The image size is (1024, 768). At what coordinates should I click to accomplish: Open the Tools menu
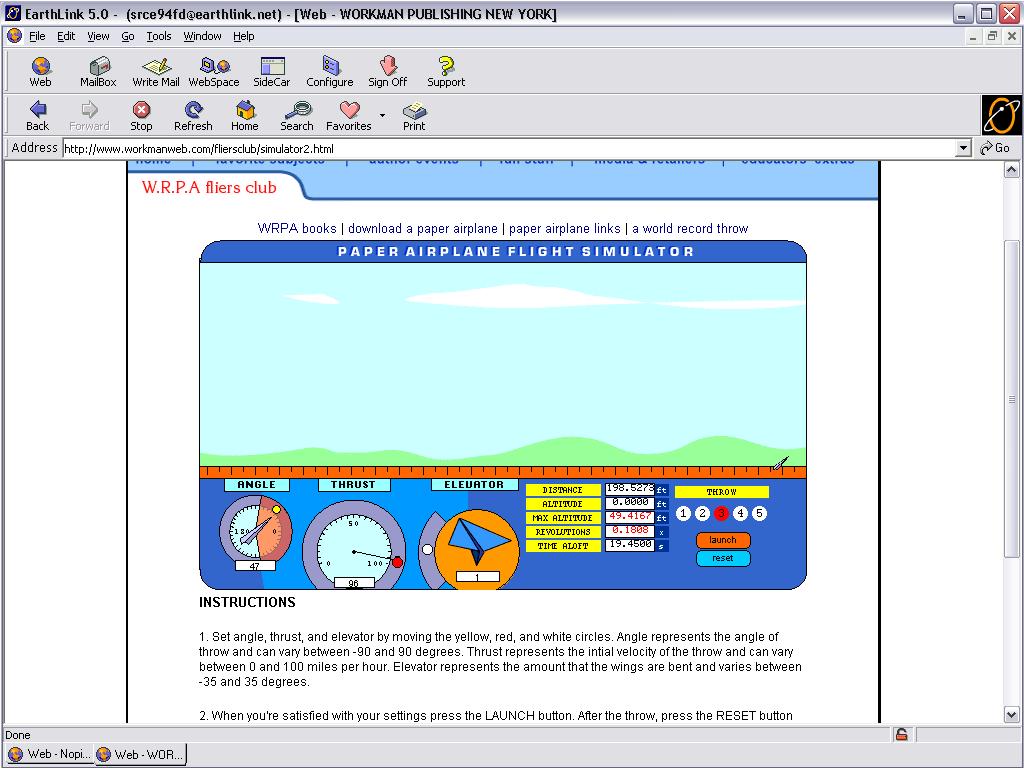tap(159, 36)
